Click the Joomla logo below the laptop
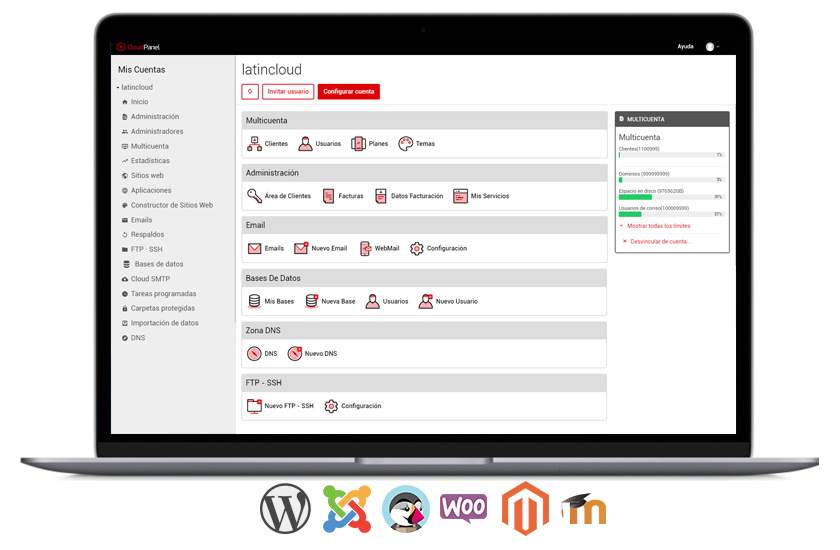Image resolution: width=840 pixels, height=550 pixels. 347,509
